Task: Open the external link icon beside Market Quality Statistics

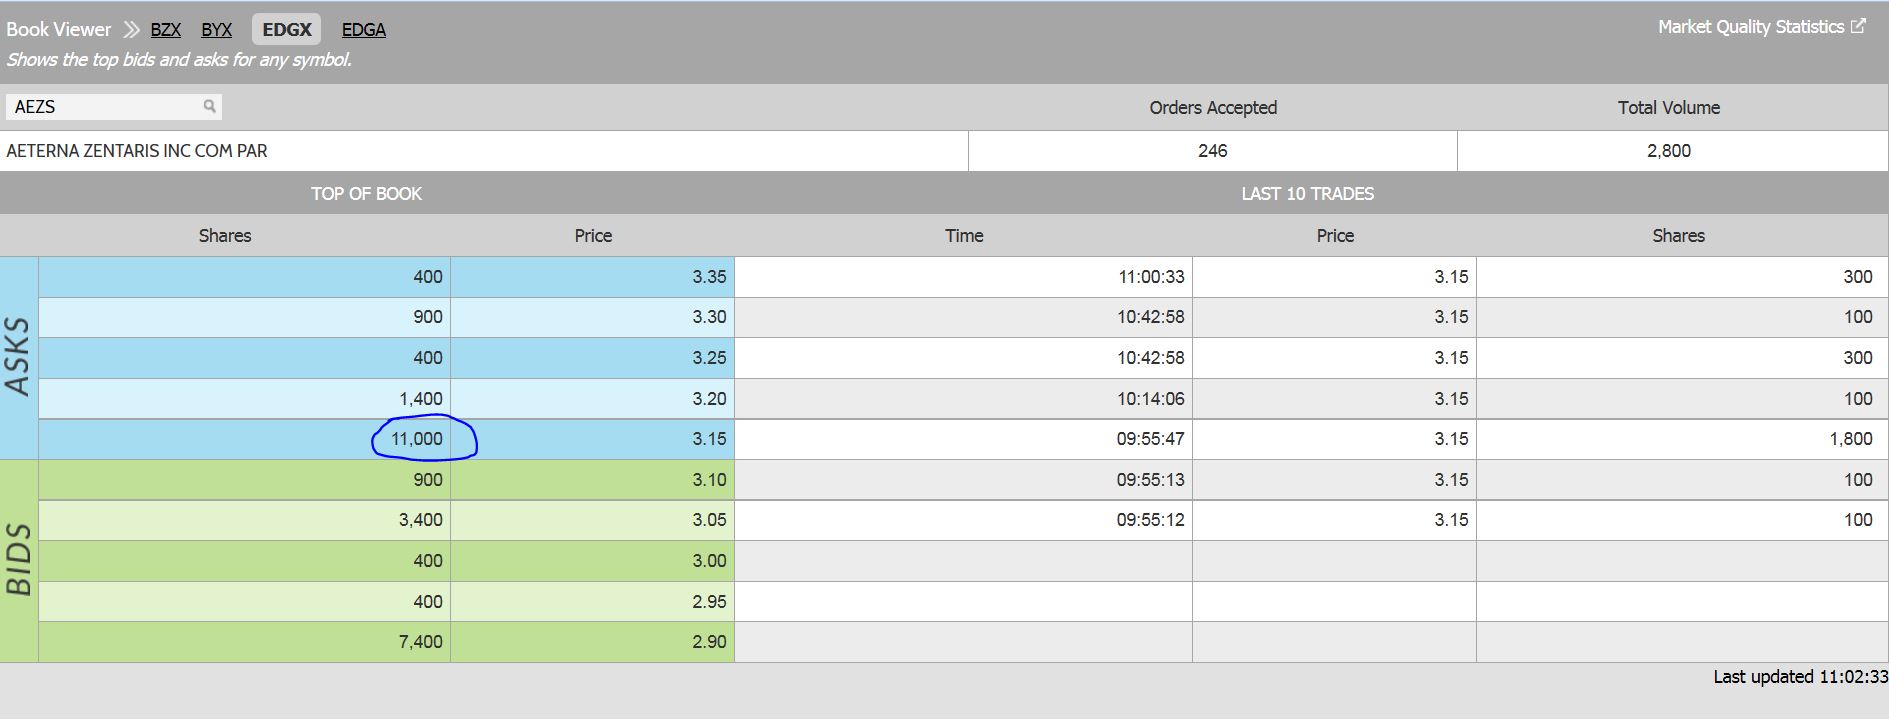Action: click(x=1858, y=27)
